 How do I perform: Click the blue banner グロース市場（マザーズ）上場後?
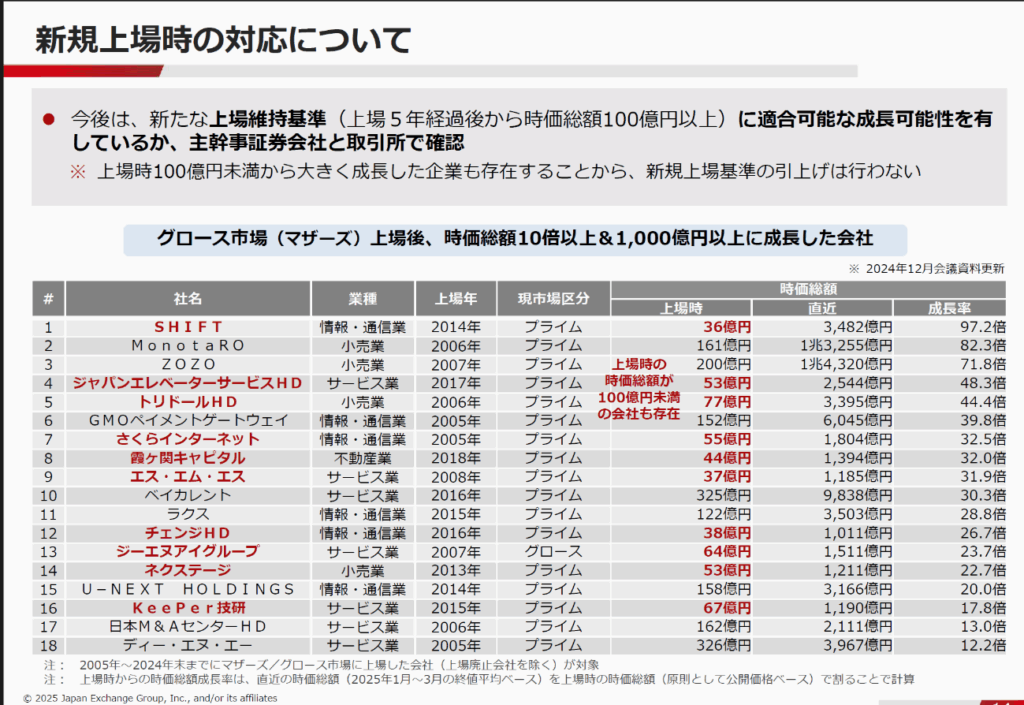click(515, 238)
